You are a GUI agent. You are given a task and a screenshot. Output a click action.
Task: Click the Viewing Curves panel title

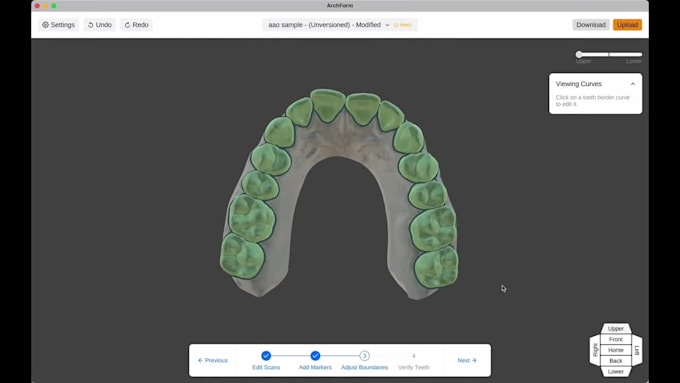579,84
